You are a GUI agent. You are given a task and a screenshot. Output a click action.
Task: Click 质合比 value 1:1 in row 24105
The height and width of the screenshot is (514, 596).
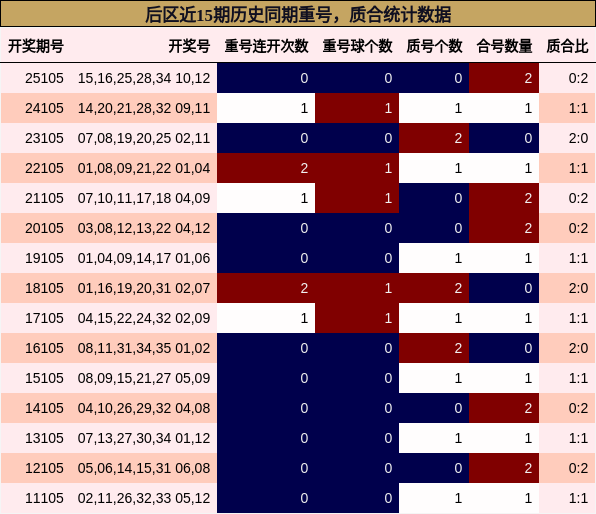click(578, 108)
